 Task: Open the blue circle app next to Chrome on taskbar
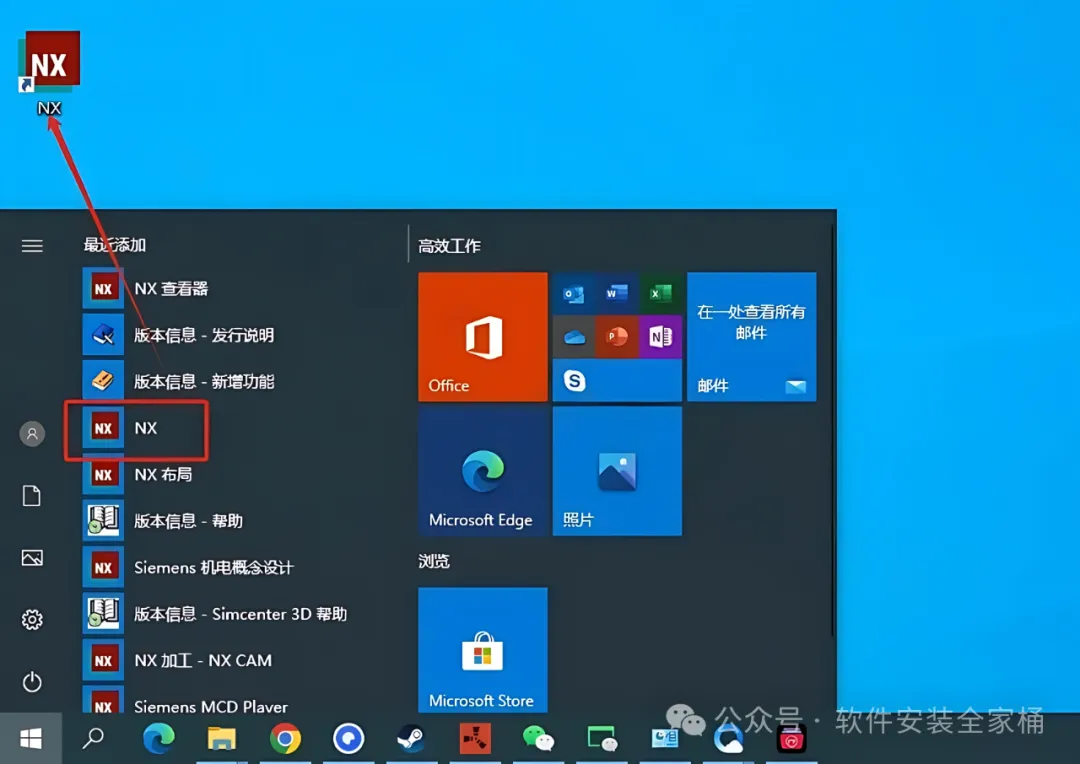(x=349, y=739)
